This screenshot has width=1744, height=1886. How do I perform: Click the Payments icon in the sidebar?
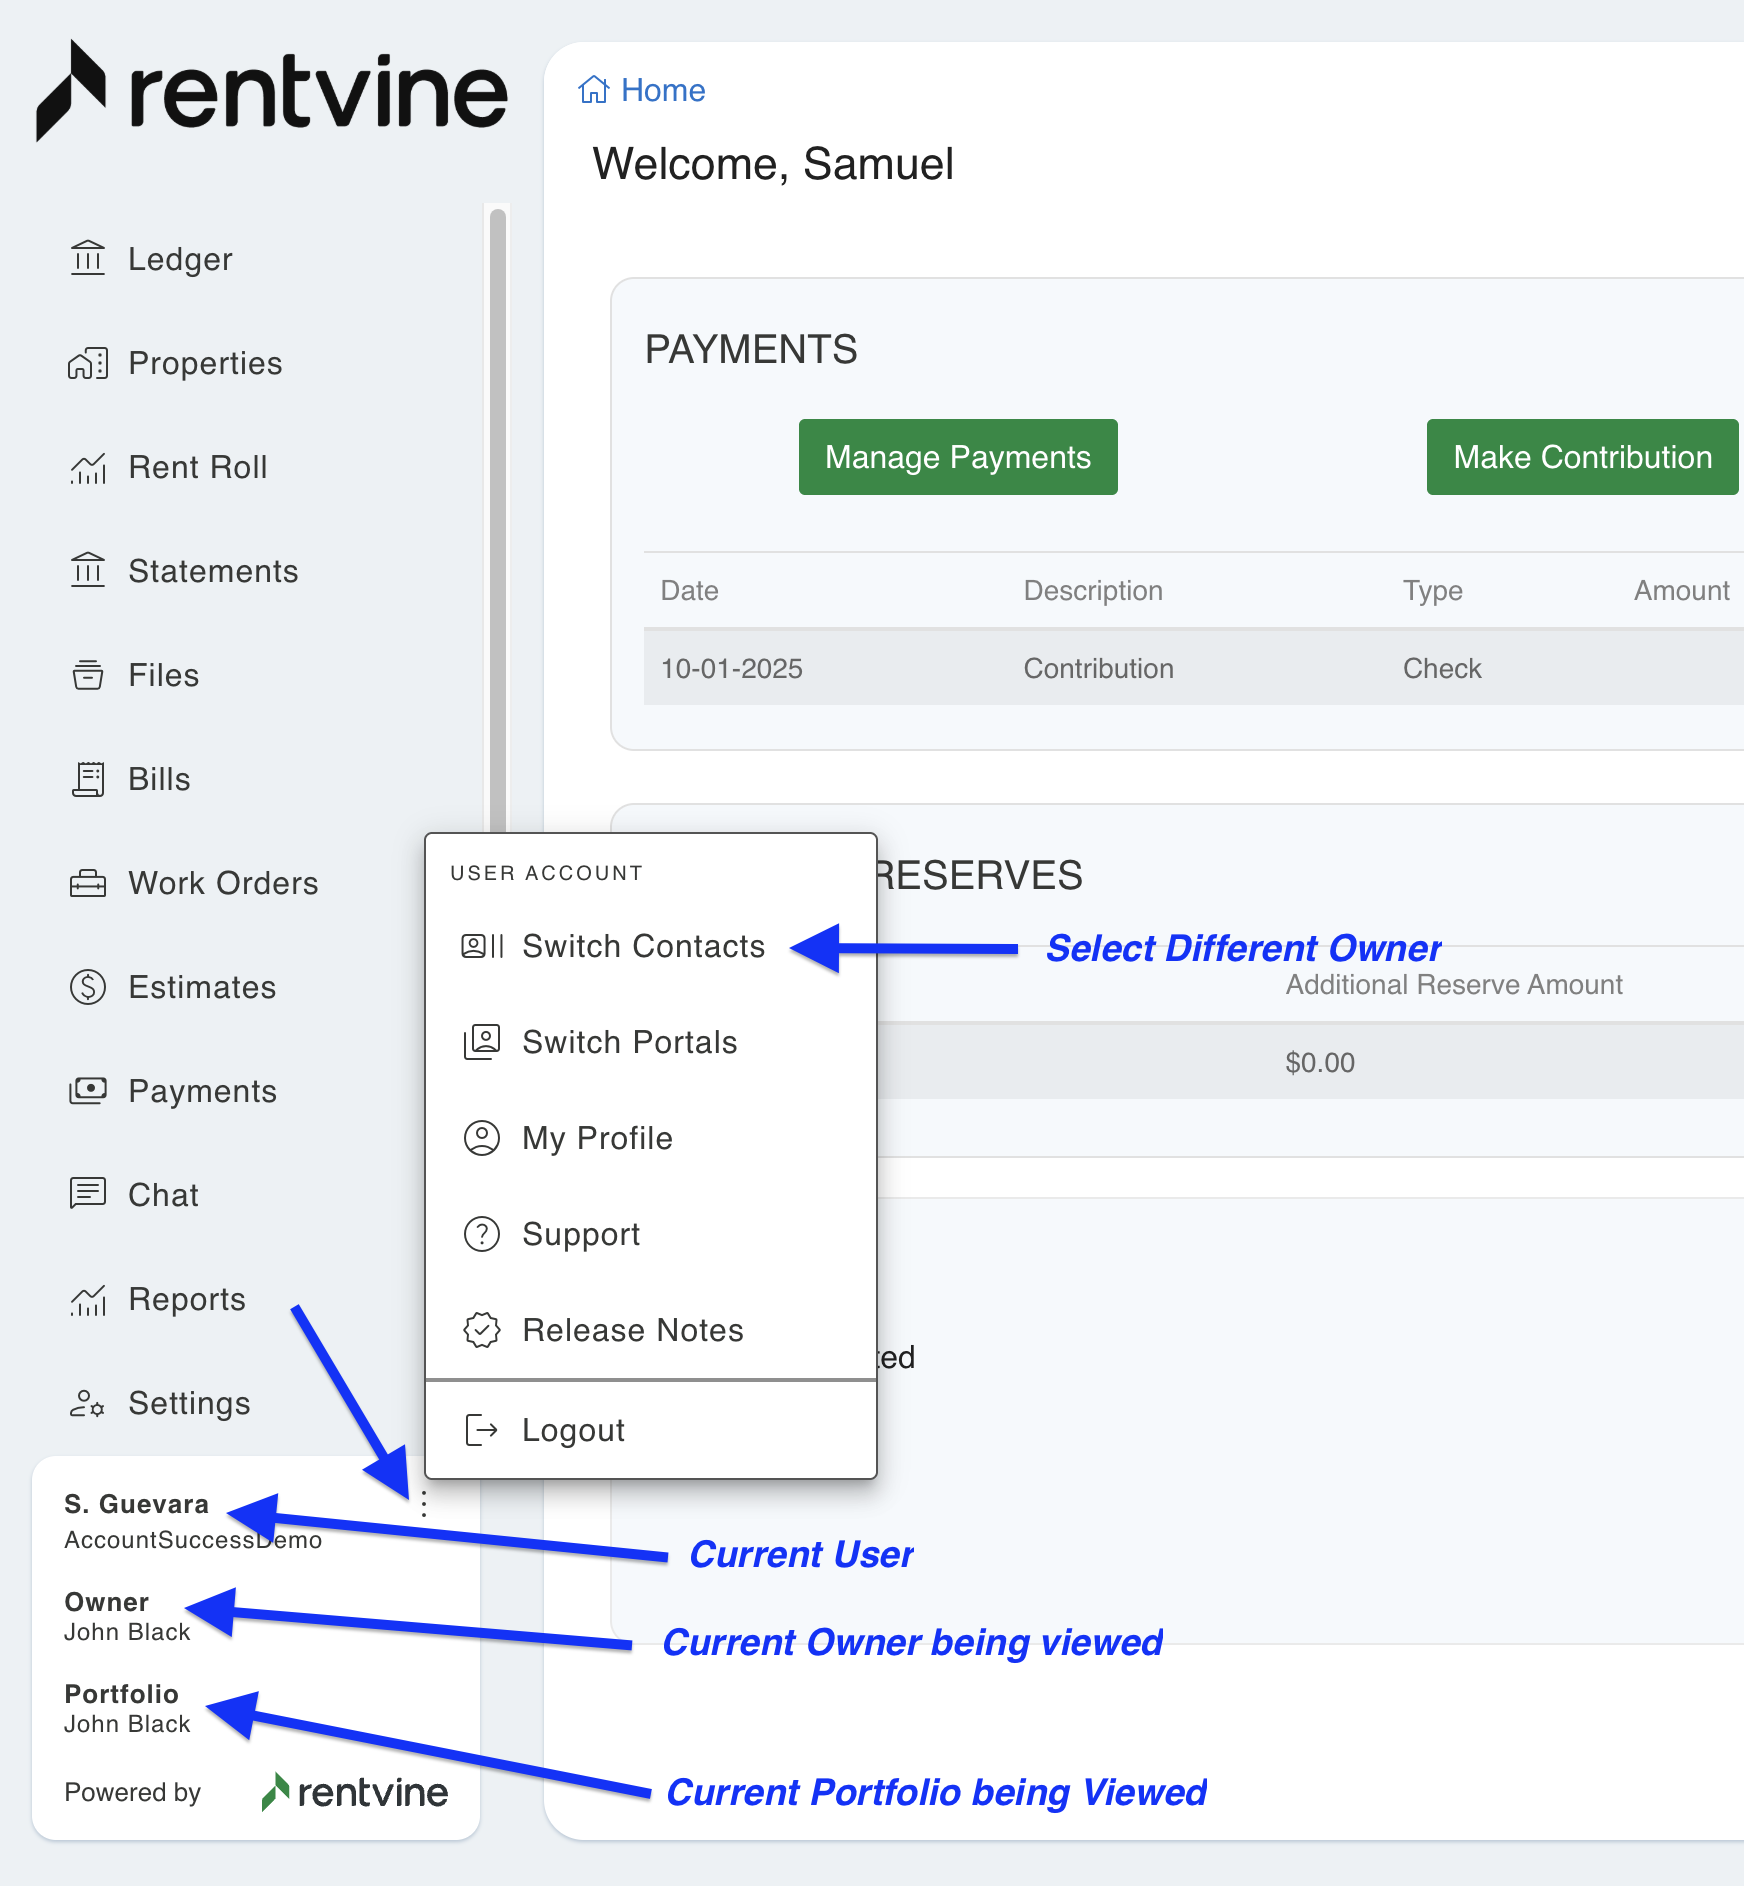coord(88,1091)
